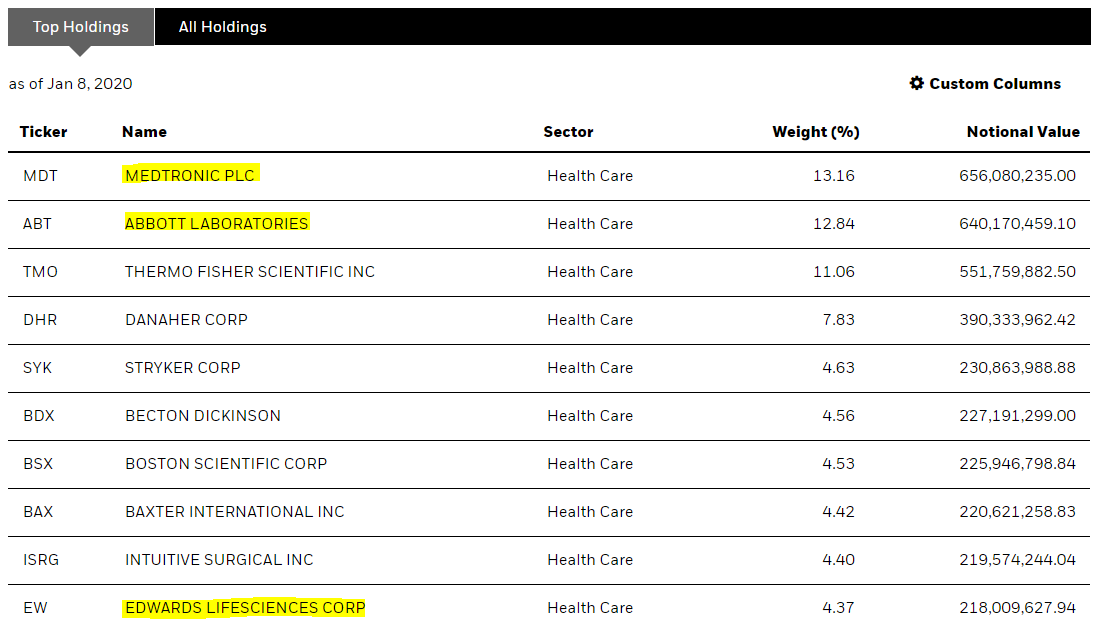Click the BAXTER INTERNATIONAL INC name

(234, 512)
